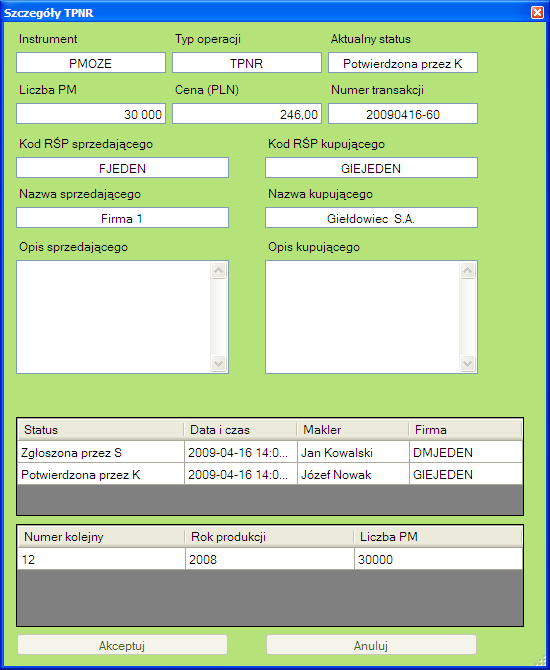Click up arrow in Opis kupującego scrollbar
Screen dimensions: 550x670
click(468, 270)
